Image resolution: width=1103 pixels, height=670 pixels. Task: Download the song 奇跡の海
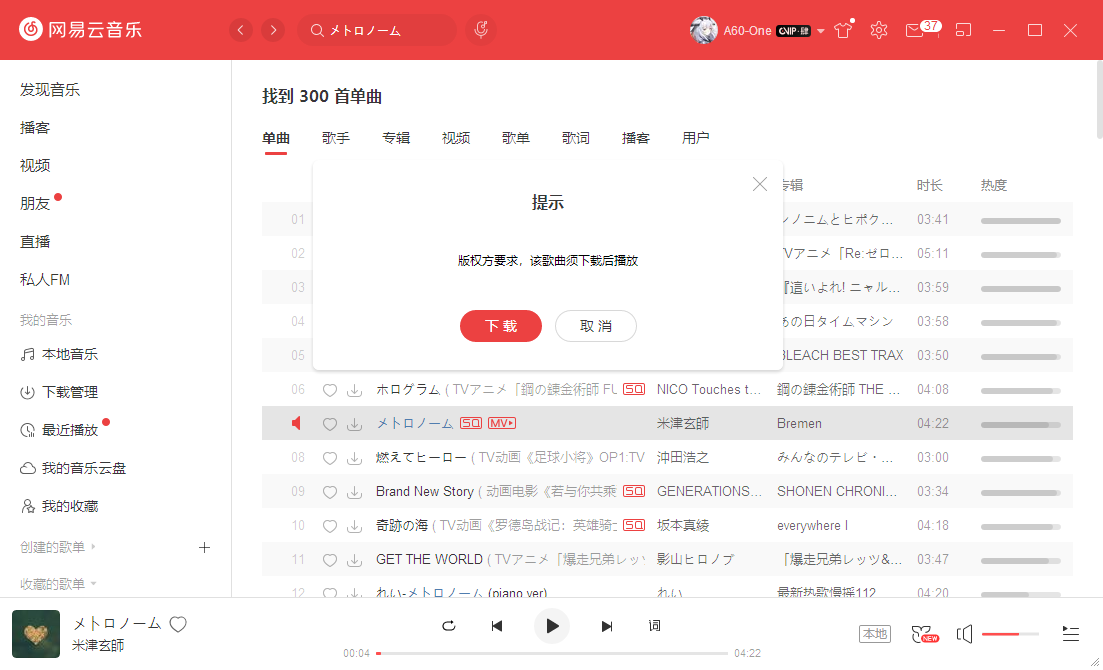click(355, 526)
